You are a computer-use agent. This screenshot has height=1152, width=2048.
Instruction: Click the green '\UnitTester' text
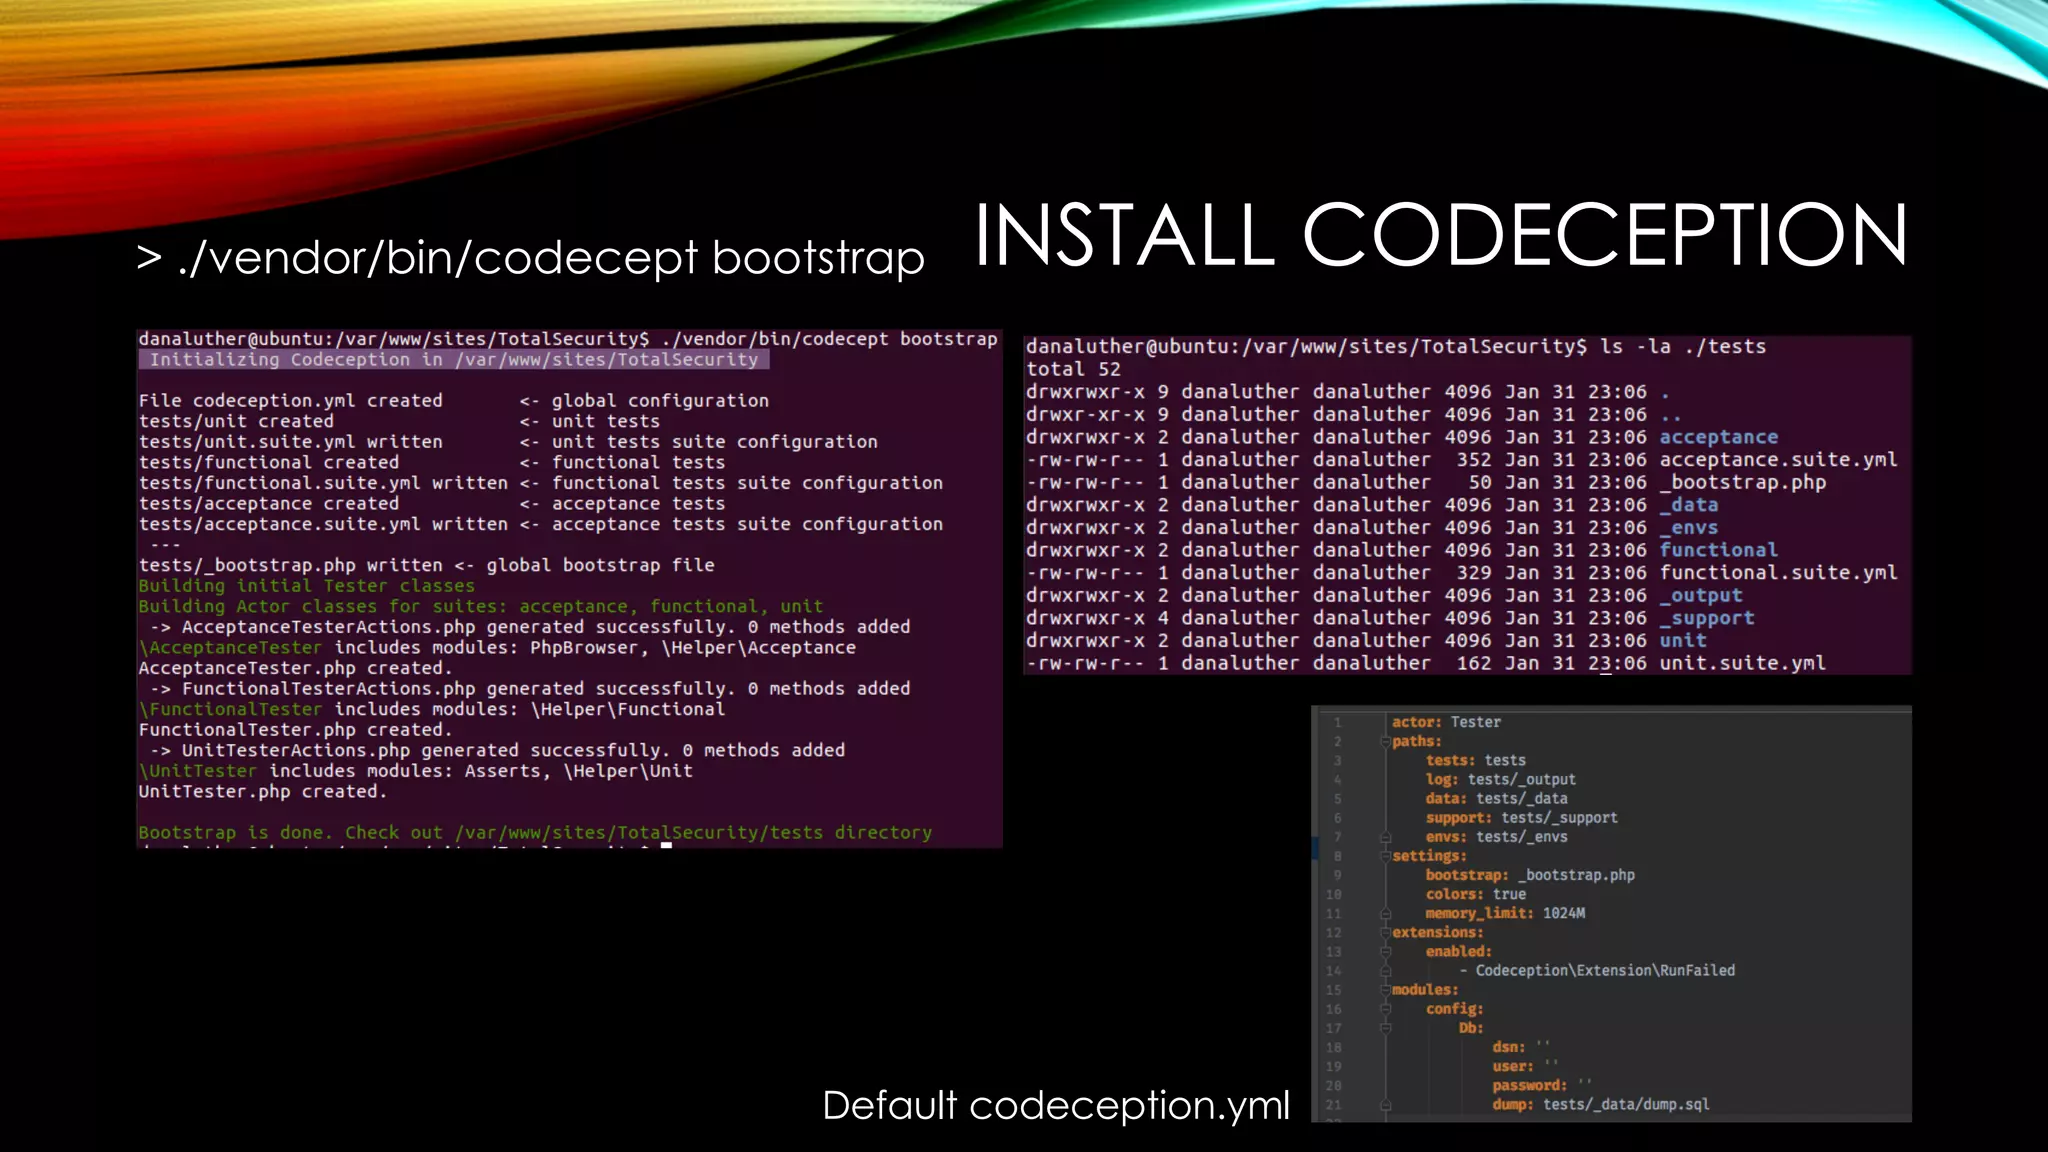198,771
